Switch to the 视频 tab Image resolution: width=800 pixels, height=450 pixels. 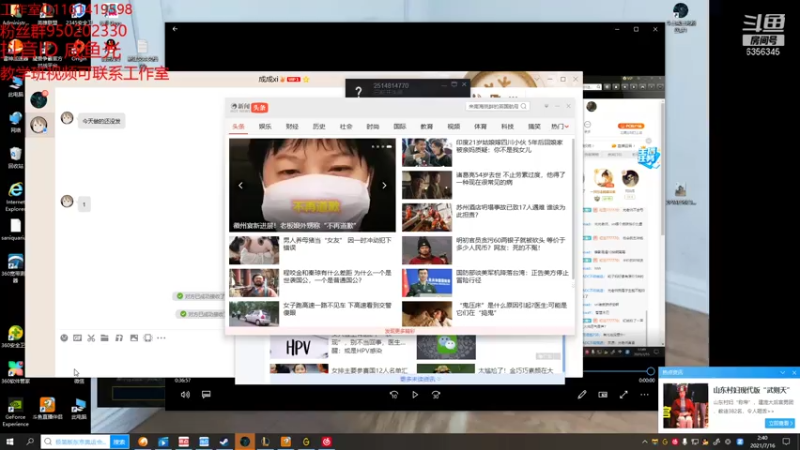pos(454,127)
